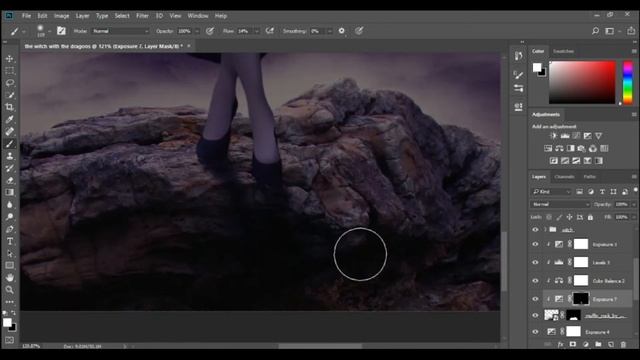The width and height of the screenshot is (640, 360).
Task: Create a new layer
Action: point(611,344)
